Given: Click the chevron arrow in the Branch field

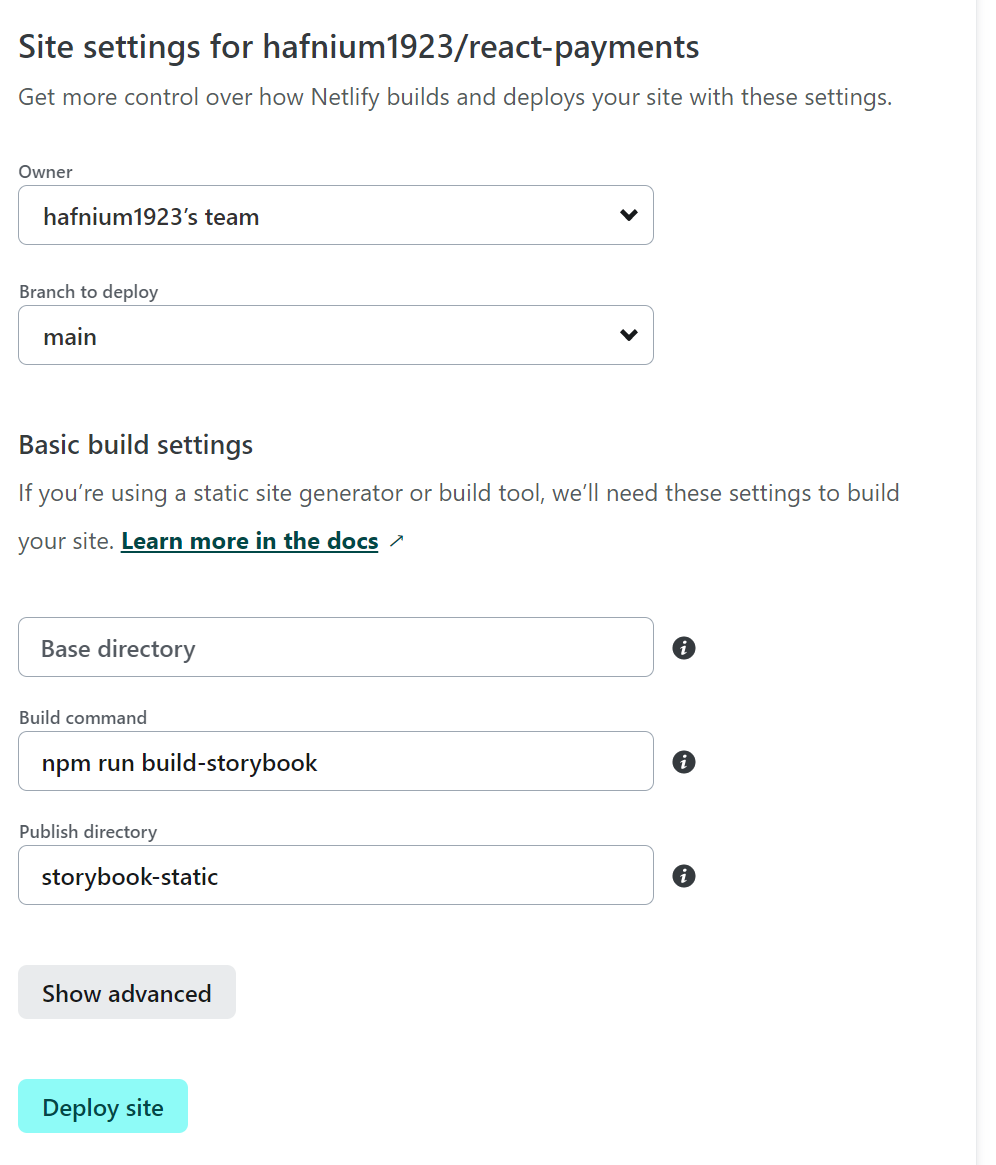Looking at the screenshot, I should pos(629,335).
